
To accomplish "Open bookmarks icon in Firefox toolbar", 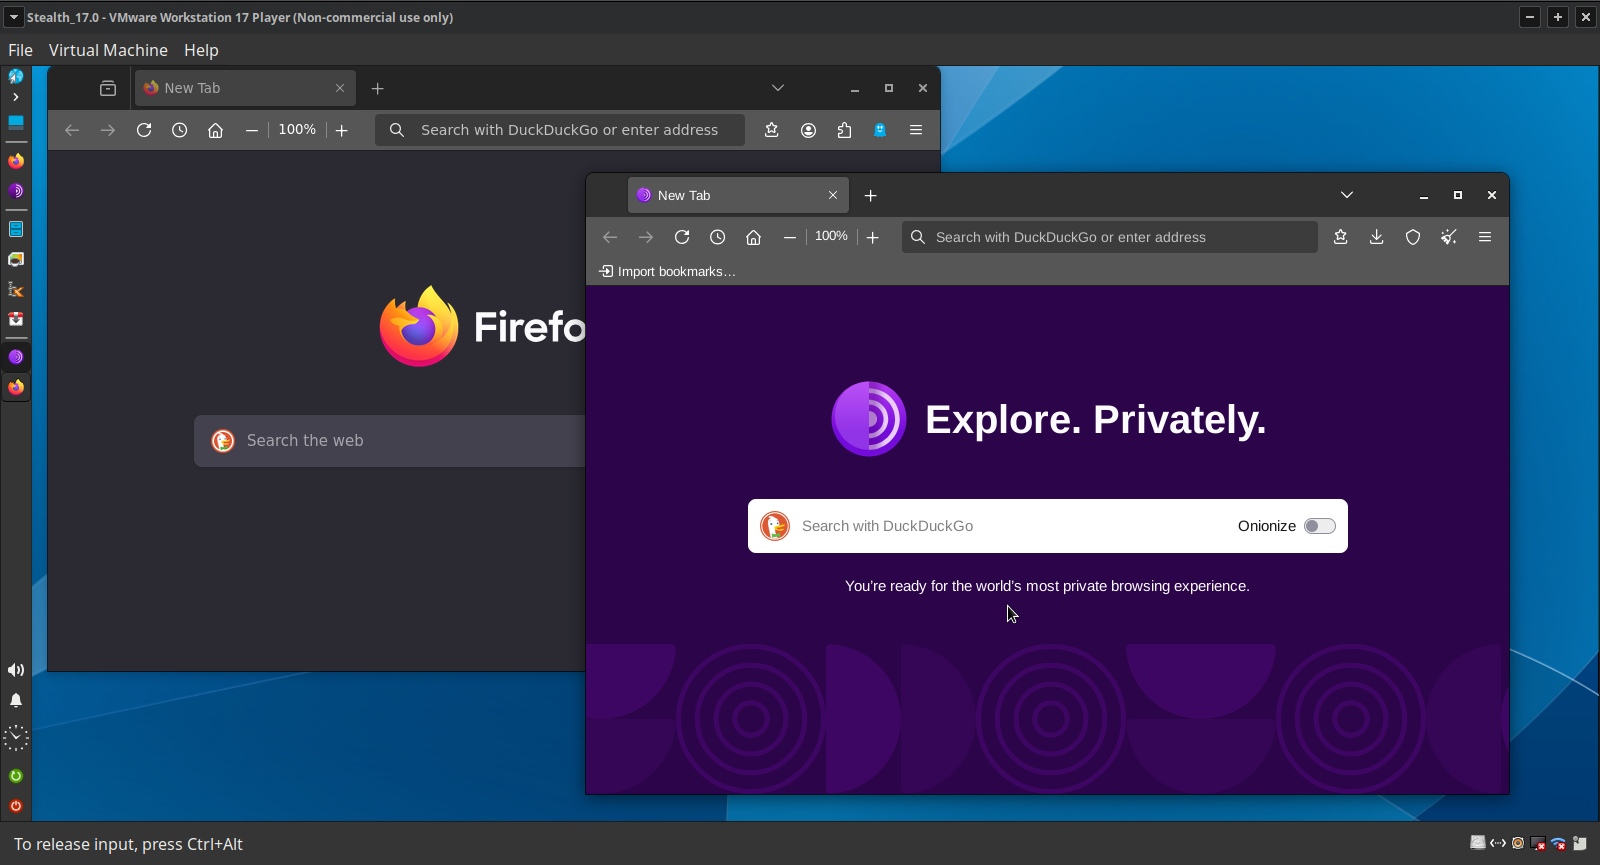I will (772, 130).
